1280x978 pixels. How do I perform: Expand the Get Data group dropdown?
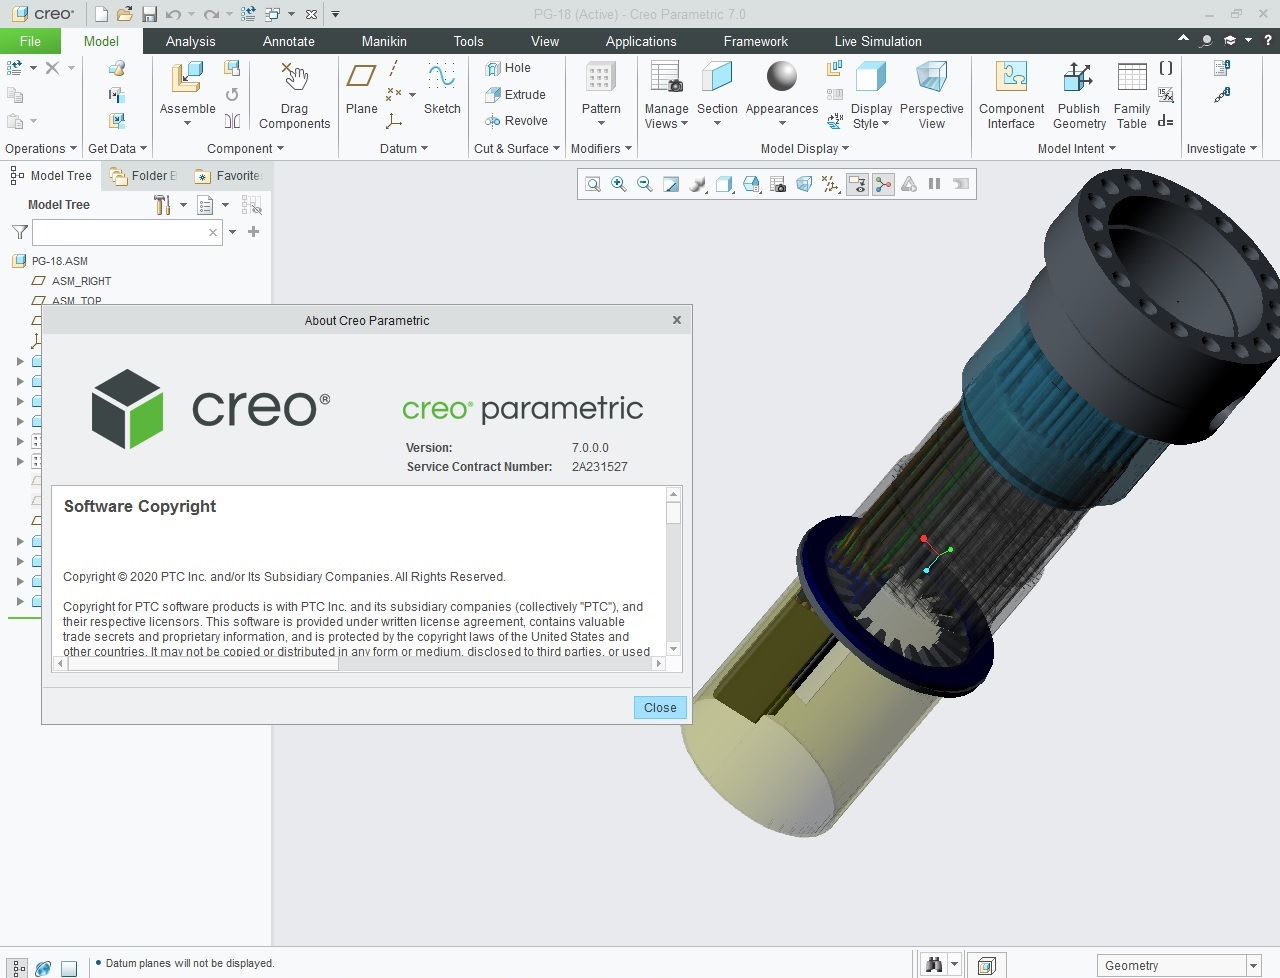point(117,149)
